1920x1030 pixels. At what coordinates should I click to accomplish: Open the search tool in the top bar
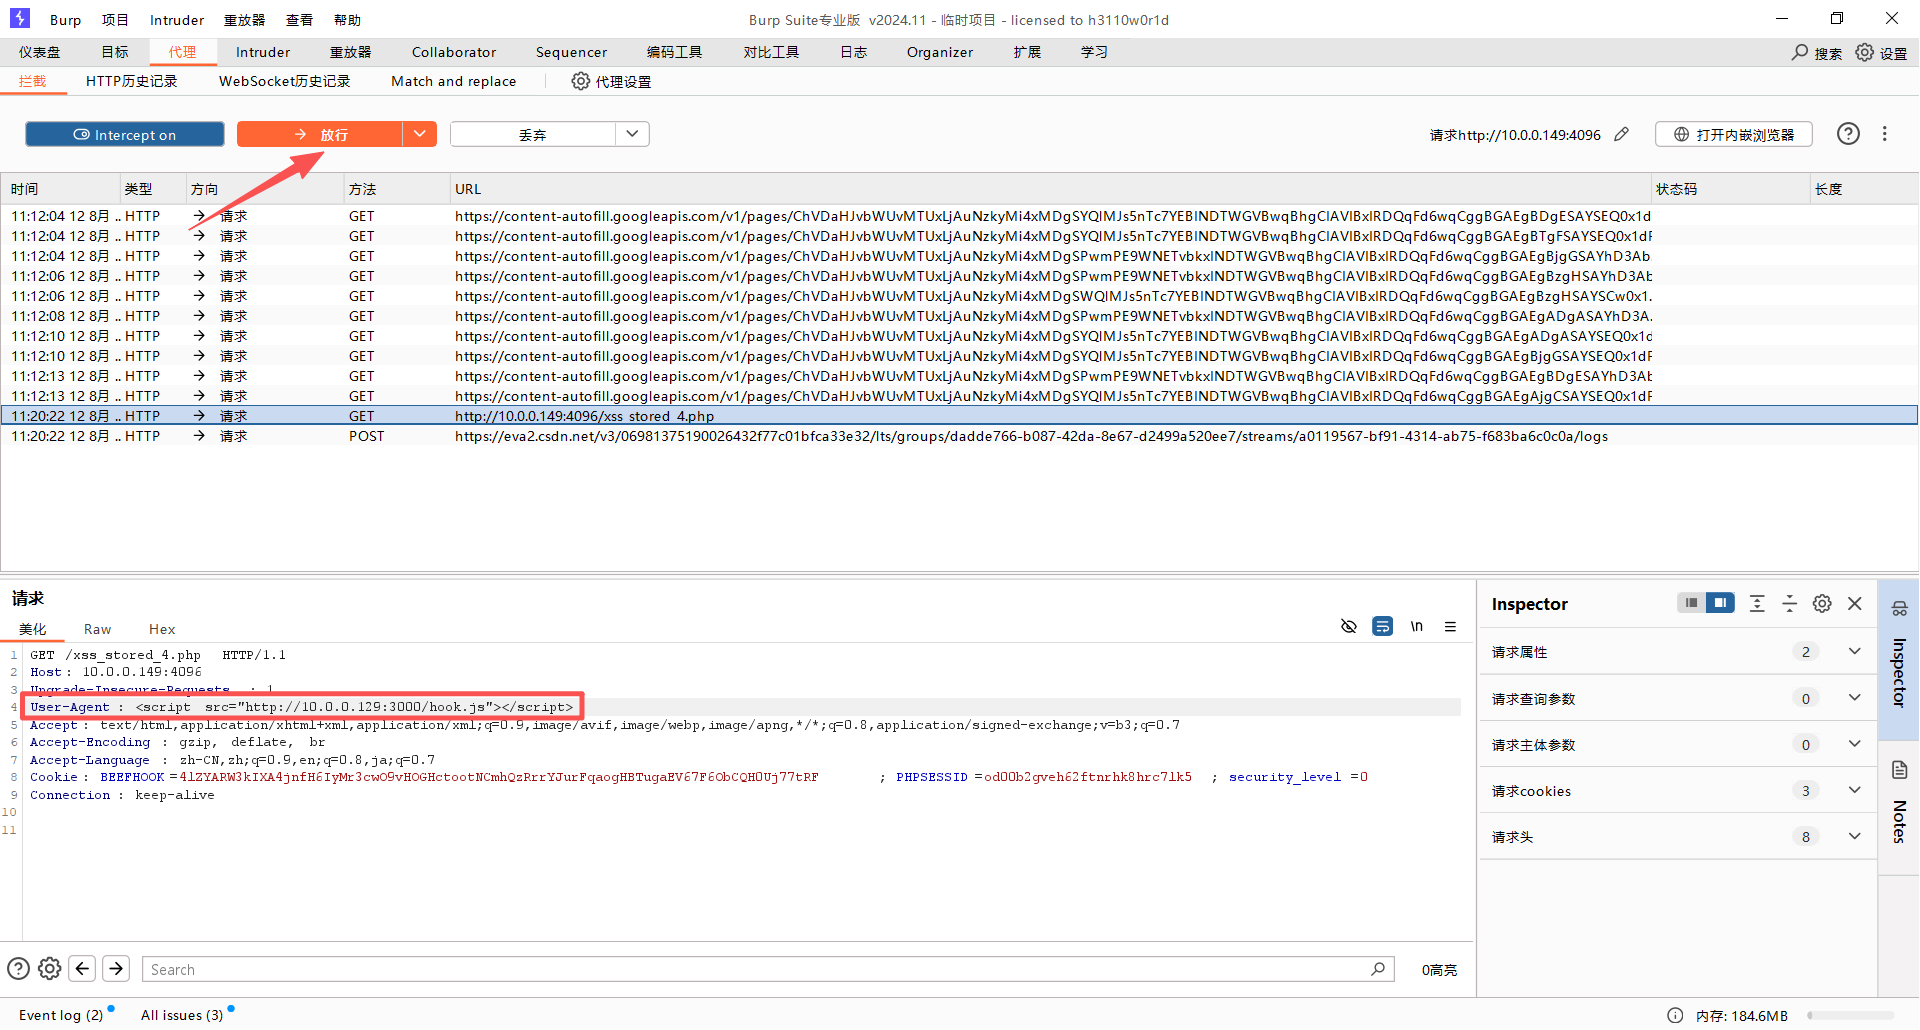(x=1816, y=53)
